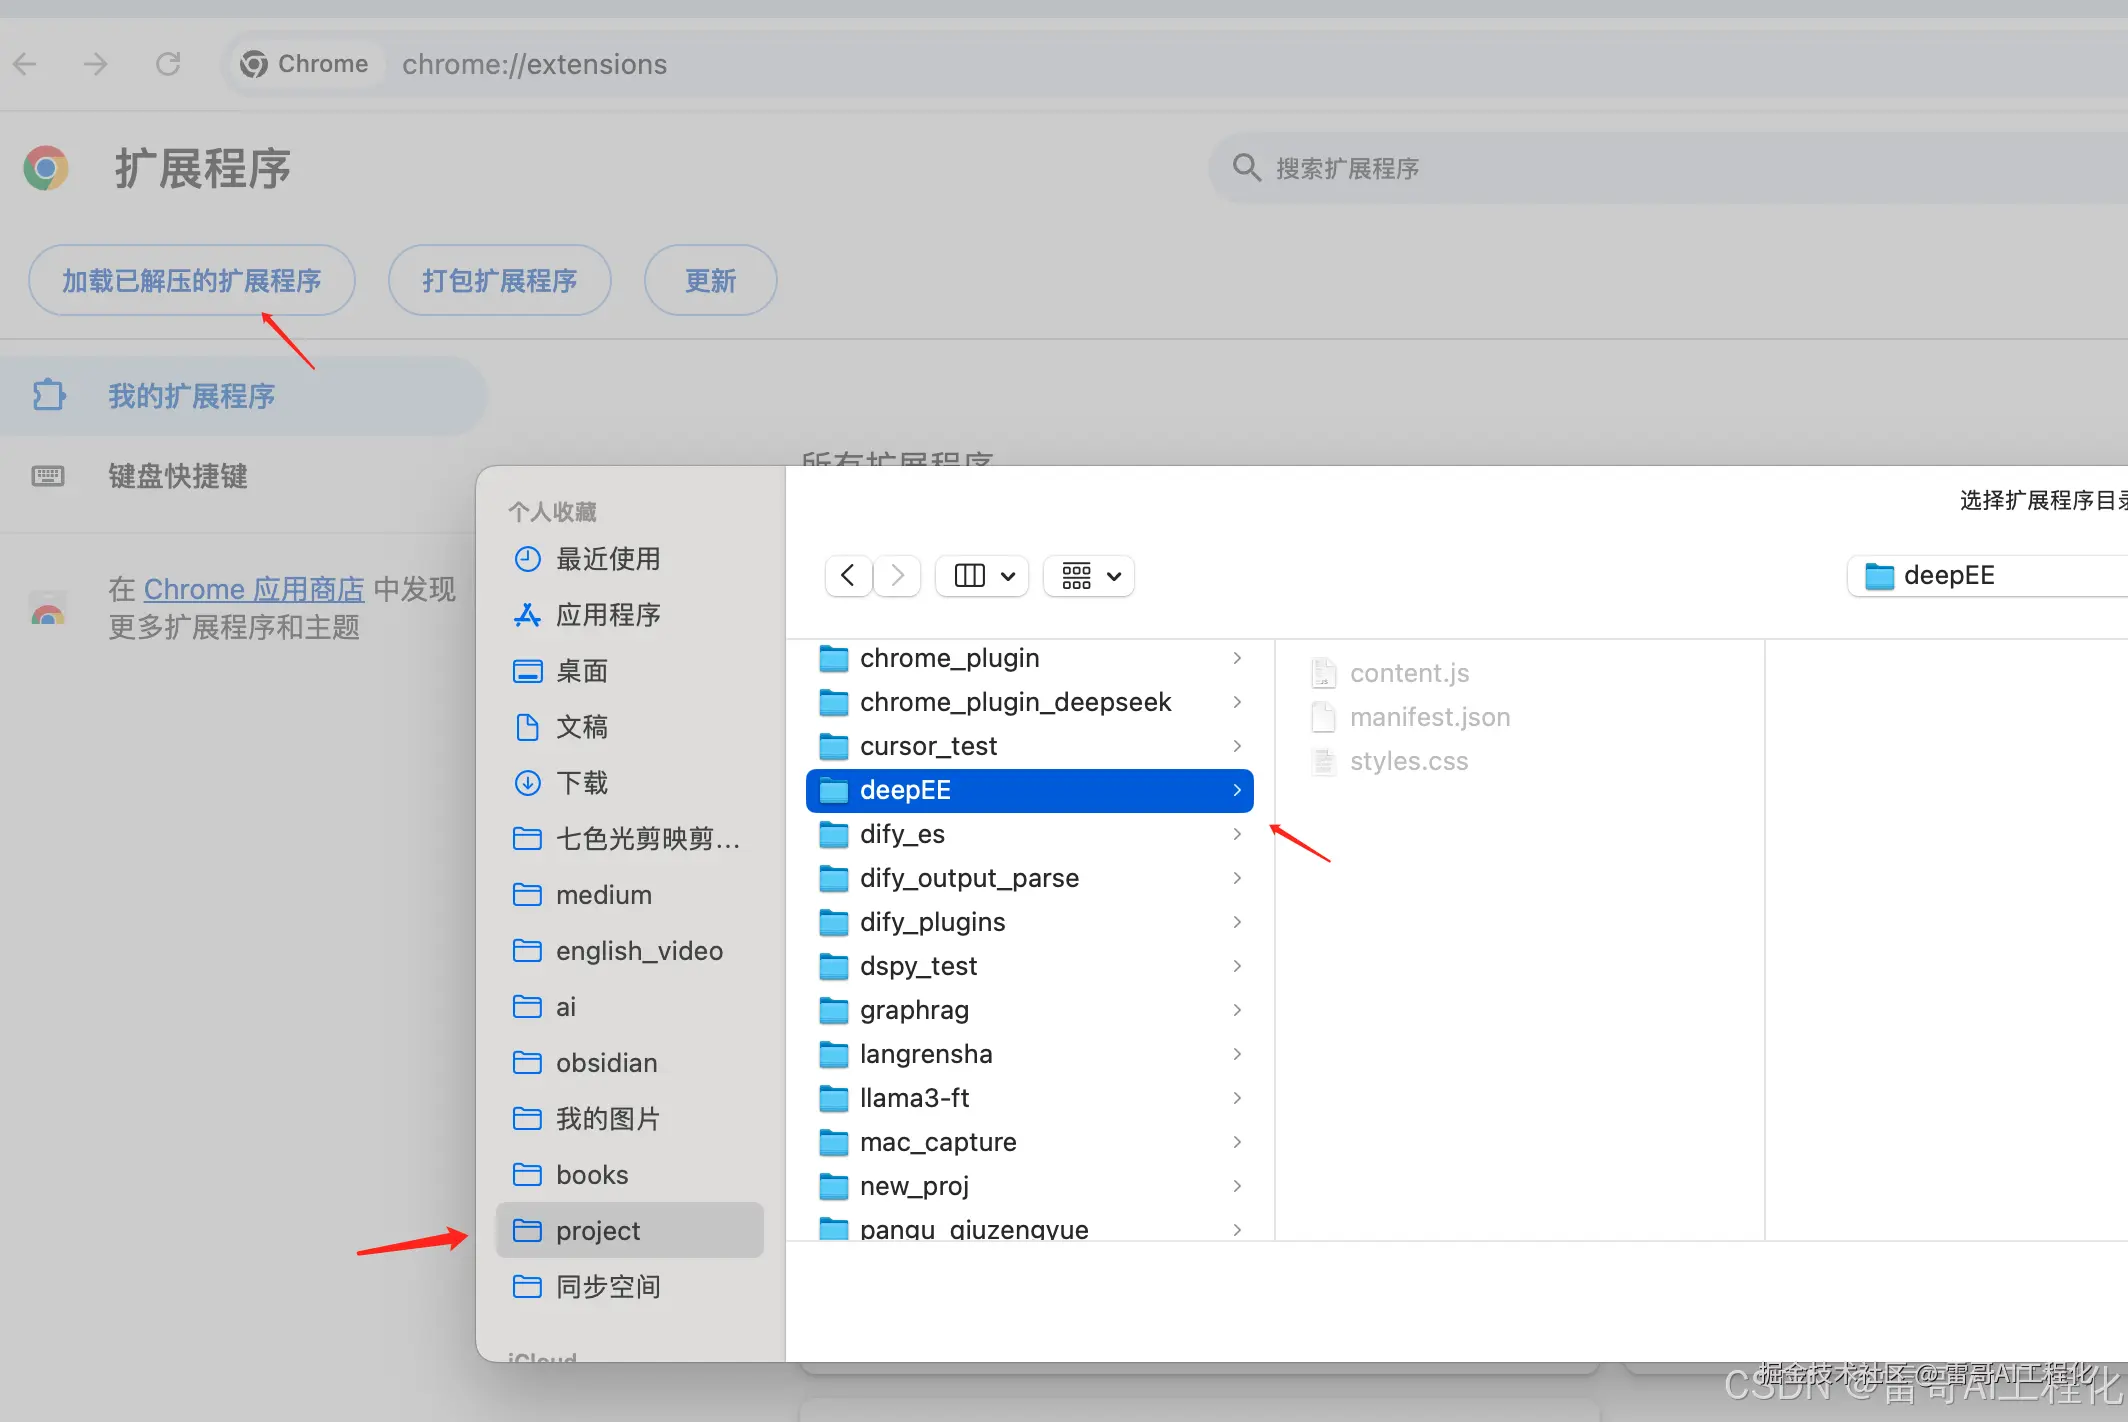Select the books favorite folder
The height and width of the screenshot is (1422, 2128).
pos(630,1175)
